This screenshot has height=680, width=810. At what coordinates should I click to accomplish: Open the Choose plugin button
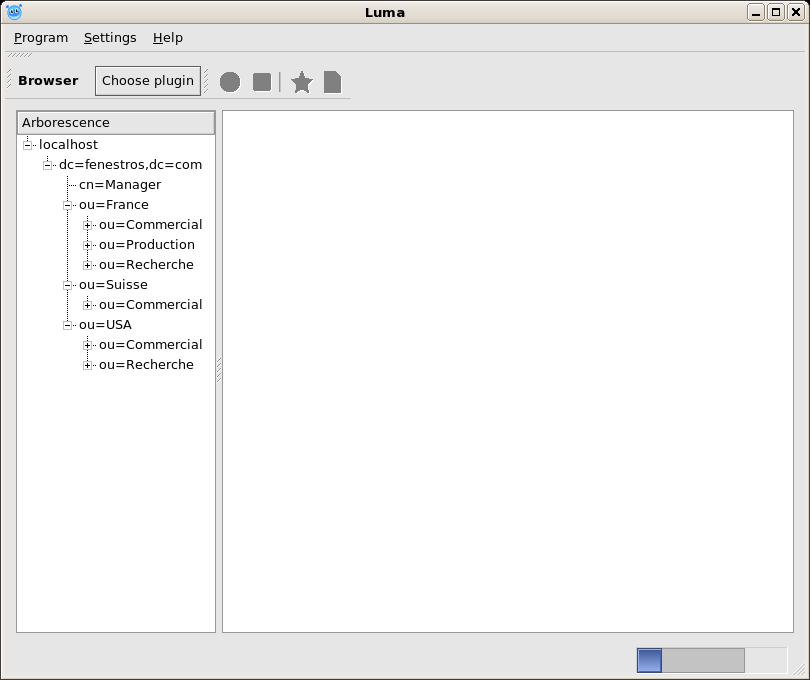(x=148, y=81)
